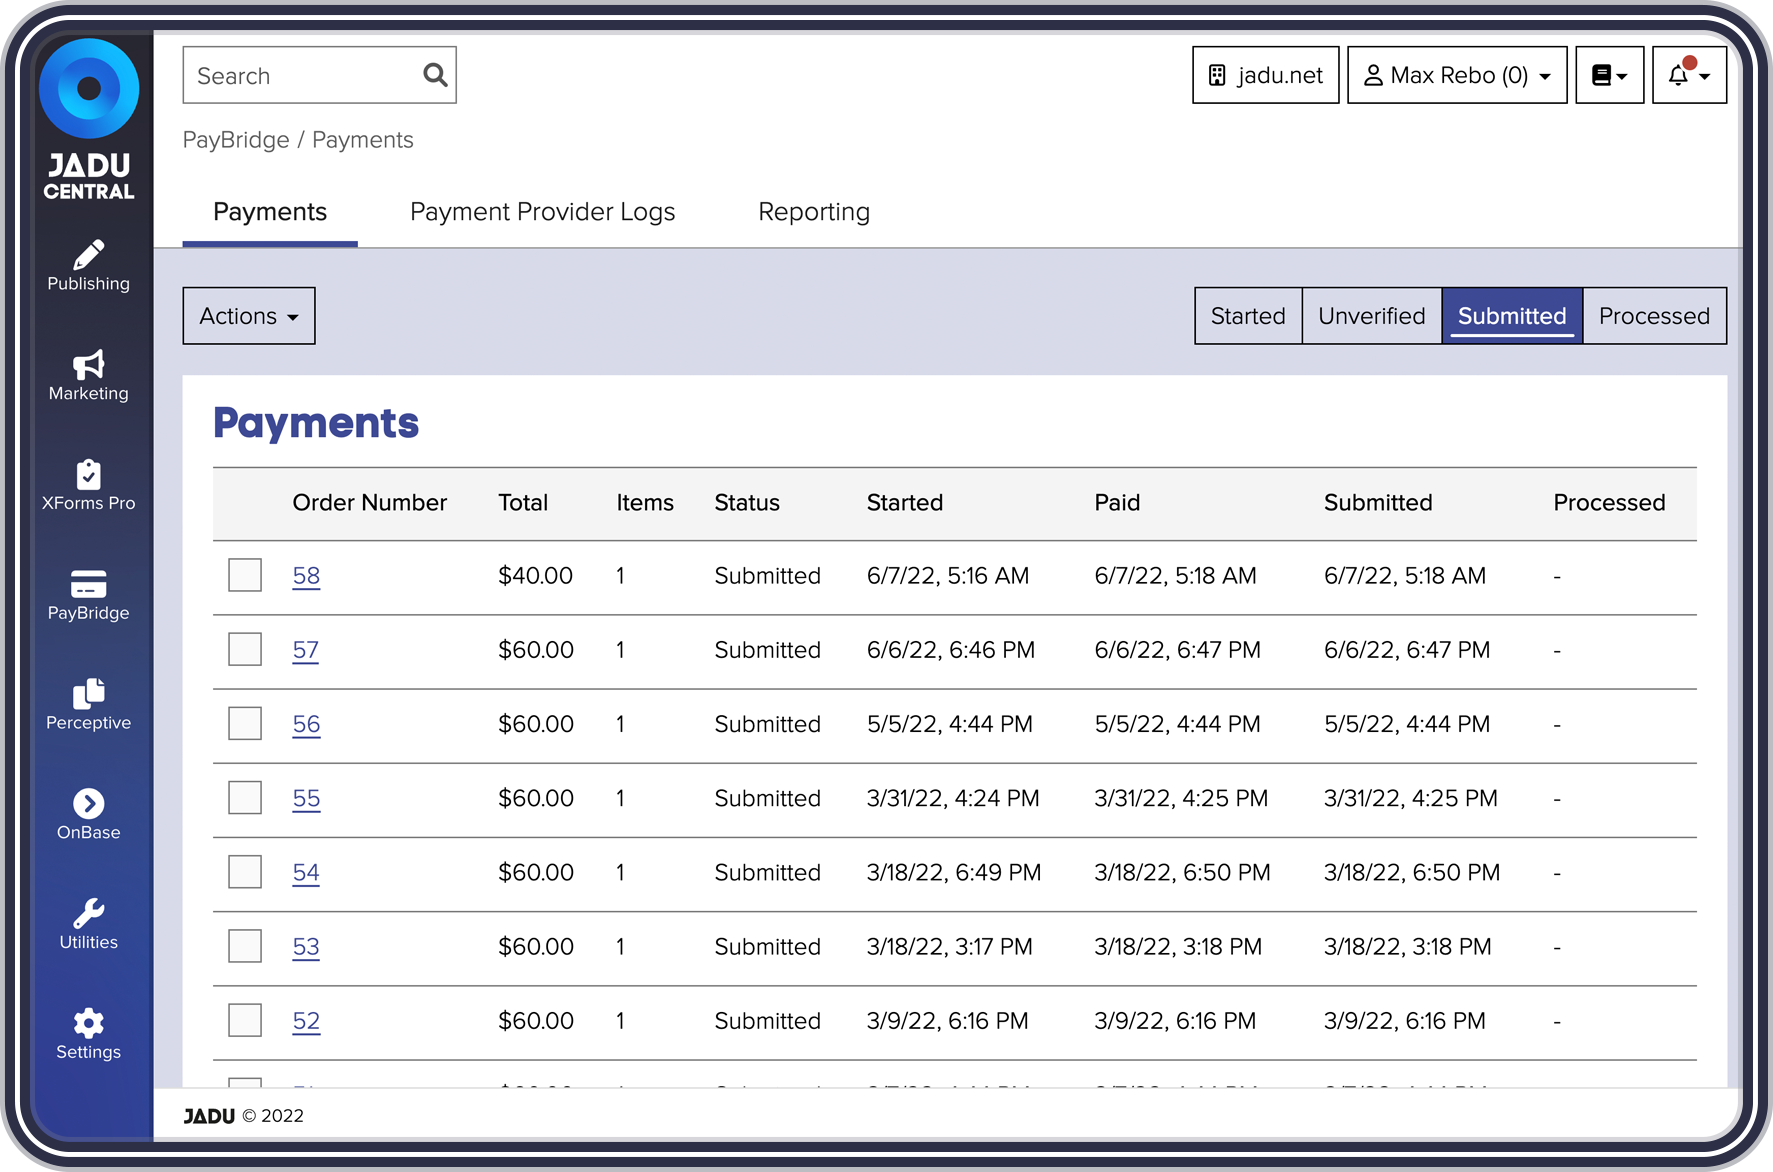Click PayBridge in the breadcrumb
The width and height of the screenshot is (1773, 1172).
[236, 140]
